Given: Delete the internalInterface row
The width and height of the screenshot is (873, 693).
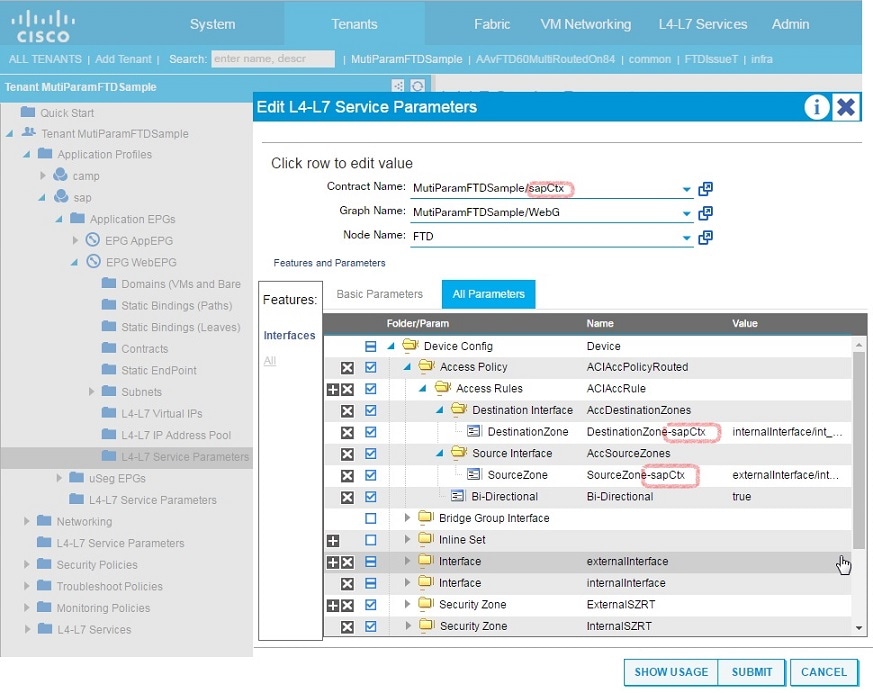Looking at the screenshot, I should pos(347,583).
